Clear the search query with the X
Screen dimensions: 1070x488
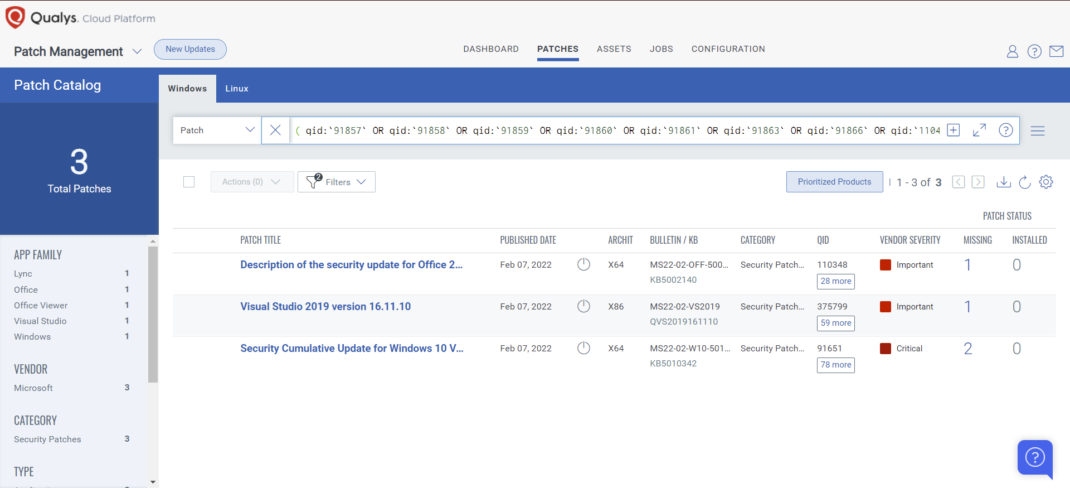tap(275, 130)
